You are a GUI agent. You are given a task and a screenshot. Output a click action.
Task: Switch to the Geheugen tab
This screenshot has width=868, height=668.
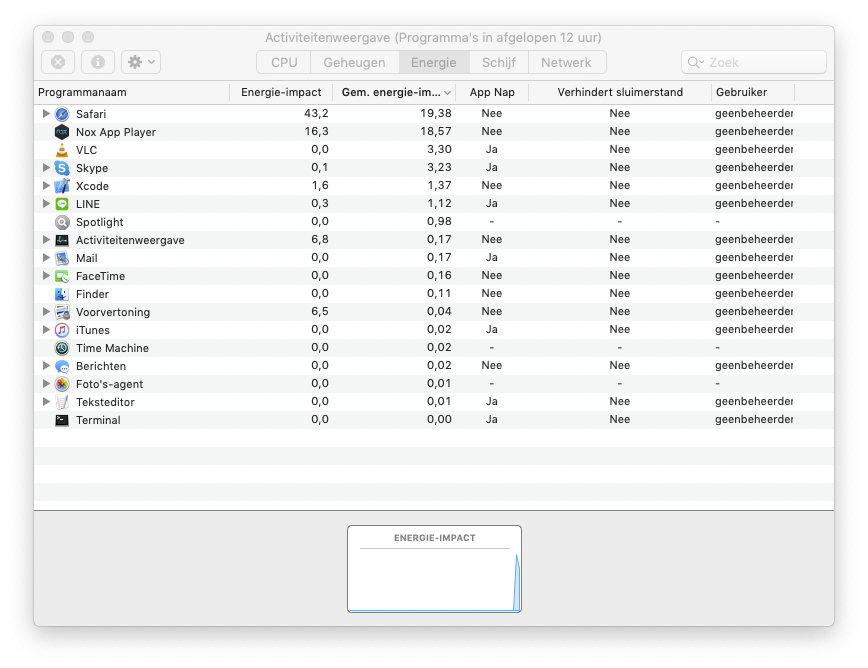354,63
